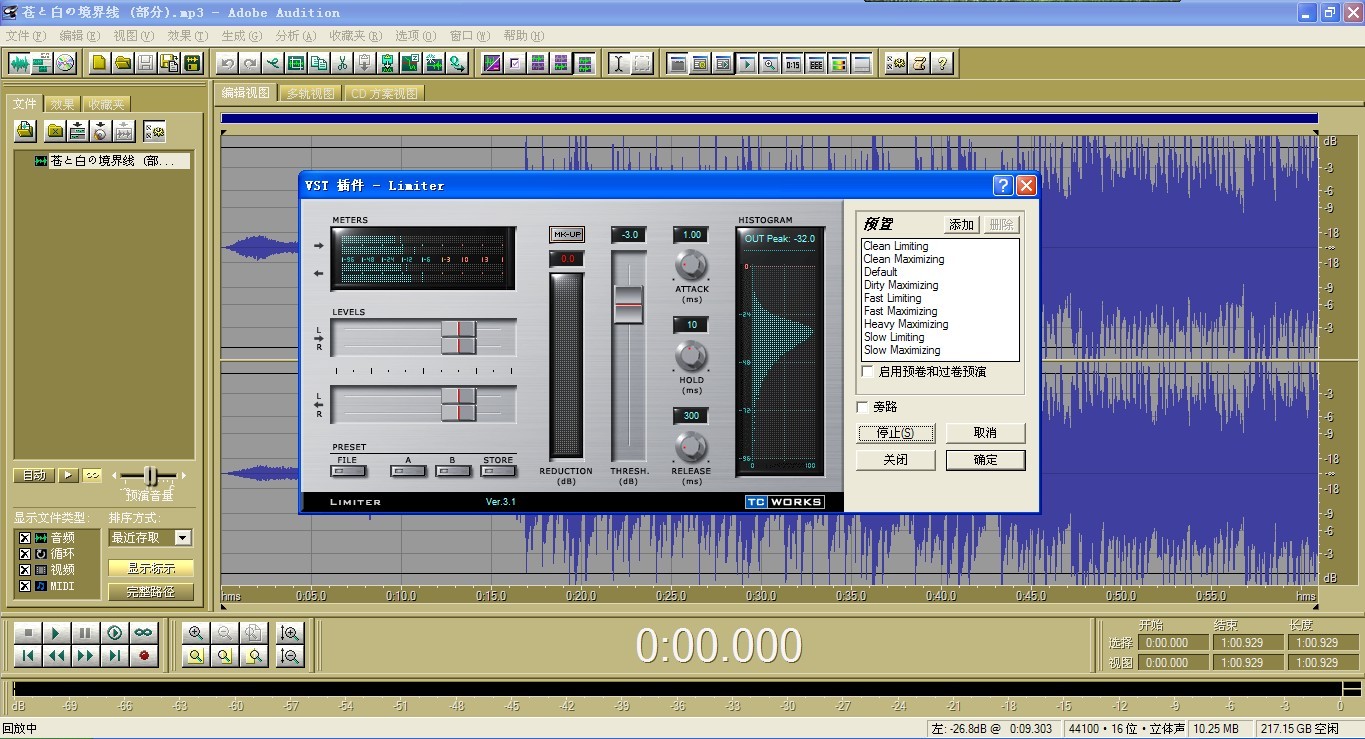Click the 确定 OK button
Image resolution: width=1365 pixels, height=739 pixels.
click(x=985, y=460)
